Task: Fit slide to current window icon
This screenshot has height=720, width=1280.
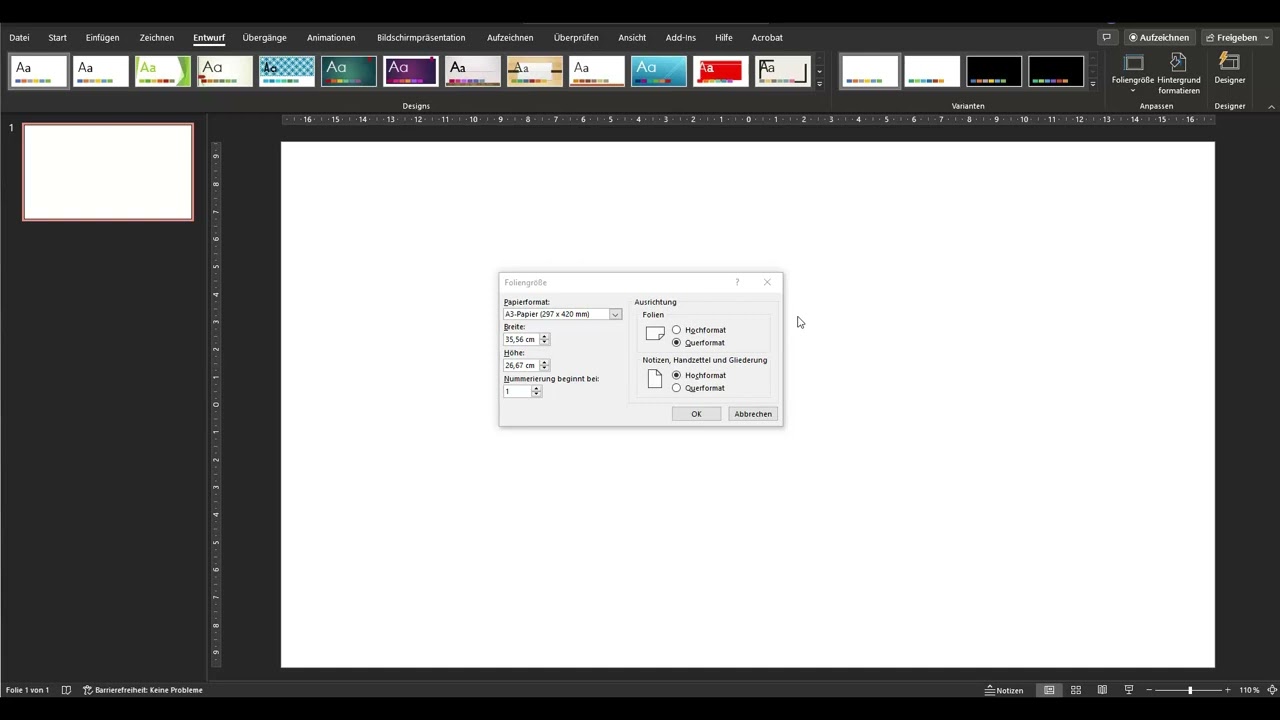Action: (1272, 690)
